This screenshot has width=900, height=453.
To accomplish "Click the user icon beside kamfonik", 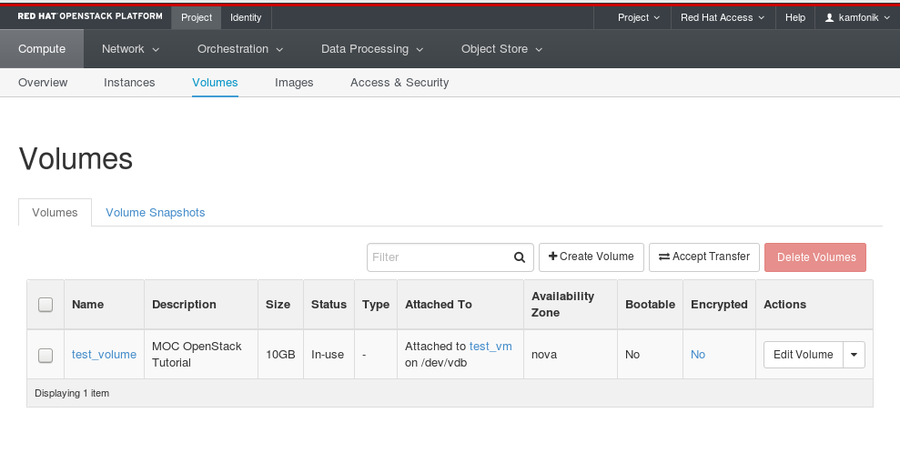I will 829,18.
